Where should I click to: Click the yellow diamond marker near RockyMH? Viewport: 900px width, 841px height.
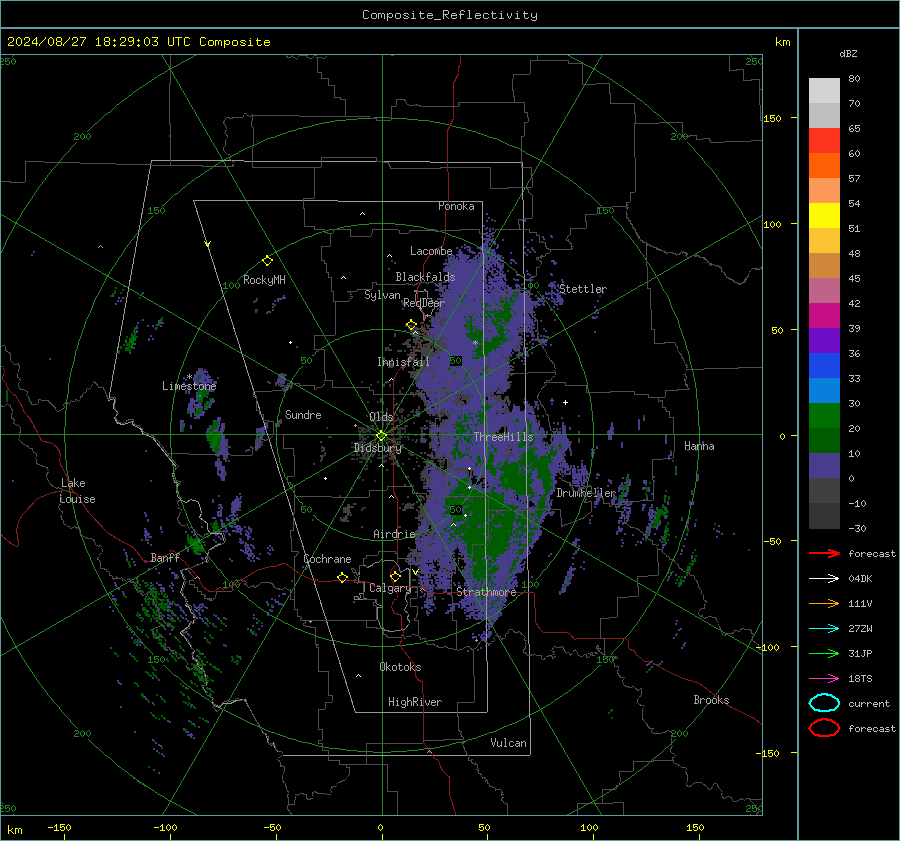[267, 261]
